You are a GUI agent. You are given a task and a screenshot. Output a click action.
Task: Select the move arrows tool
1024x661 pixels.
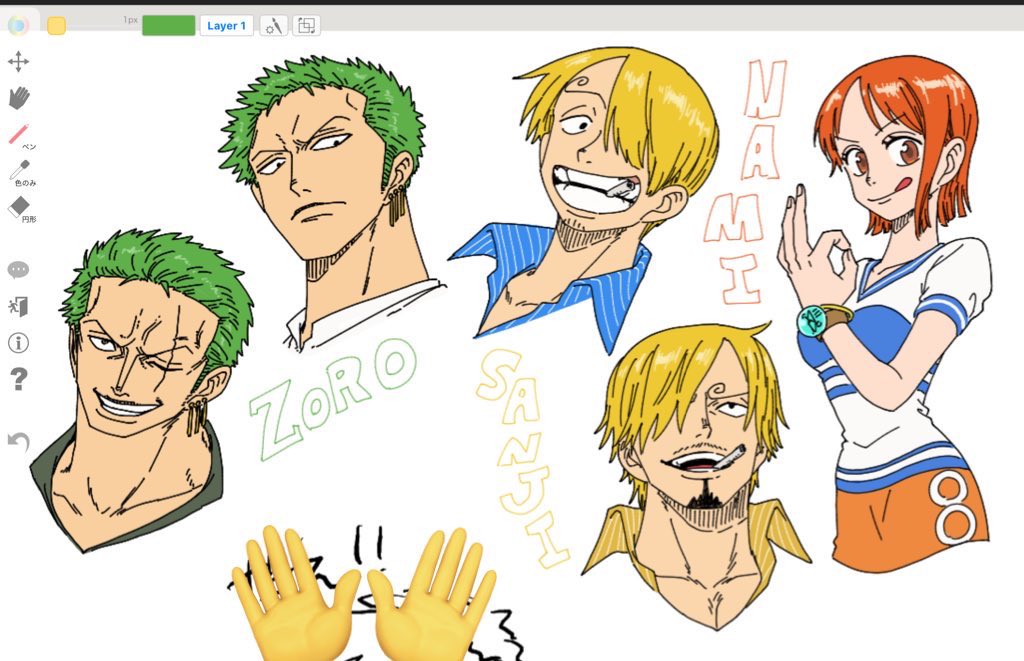pos(18,61)
